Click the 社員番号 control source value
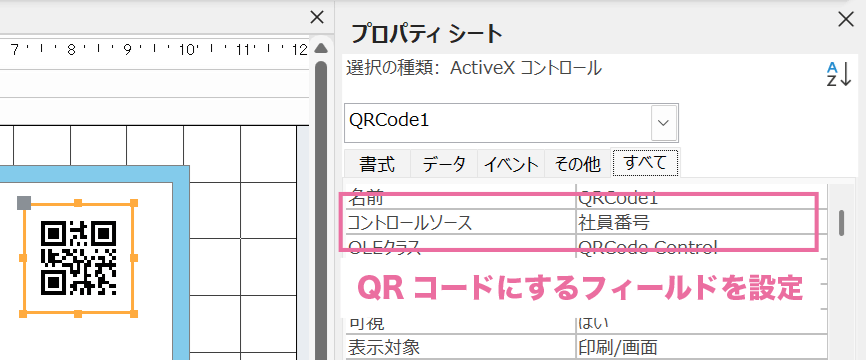Viewport: 866px width, 360px height. point(614,223)
